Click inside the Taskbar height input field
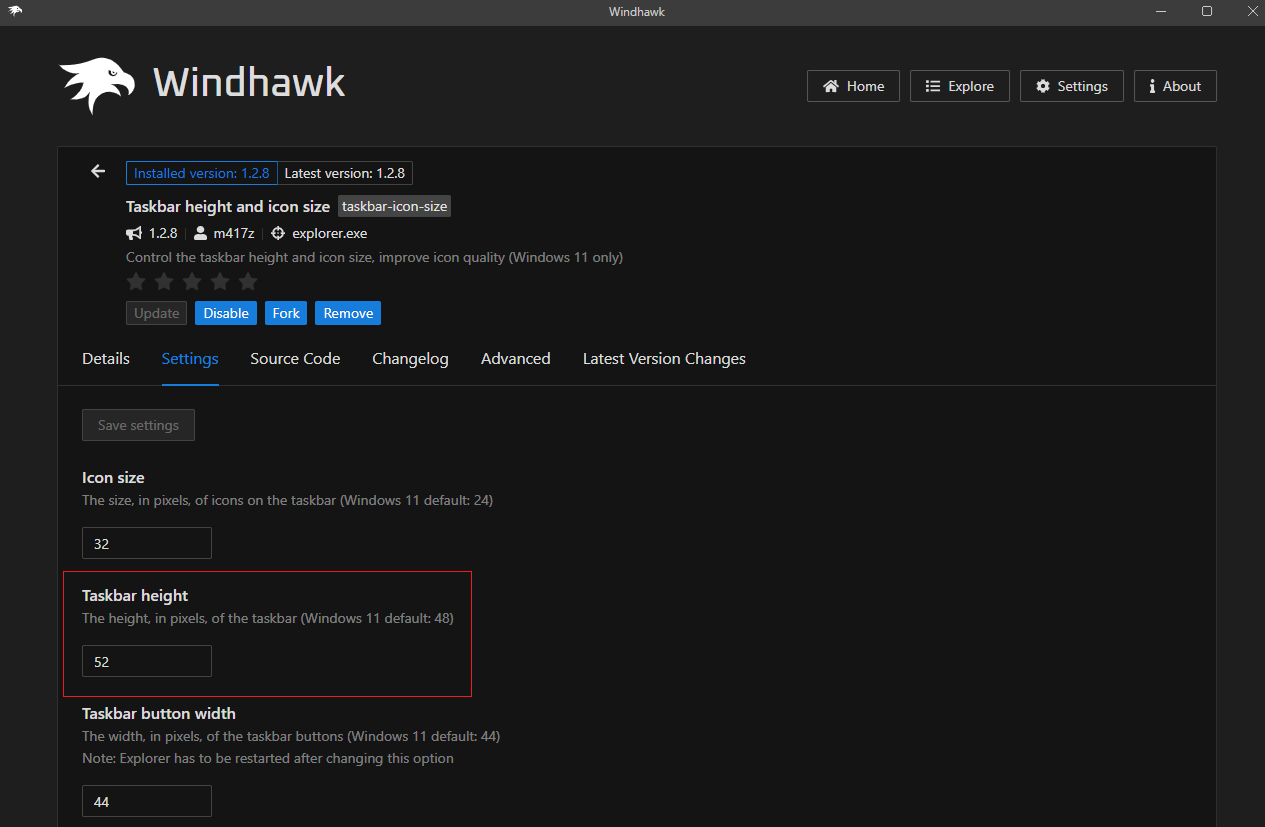The height and width of the screenshot is (827, 1265). [x=146, y=660]
